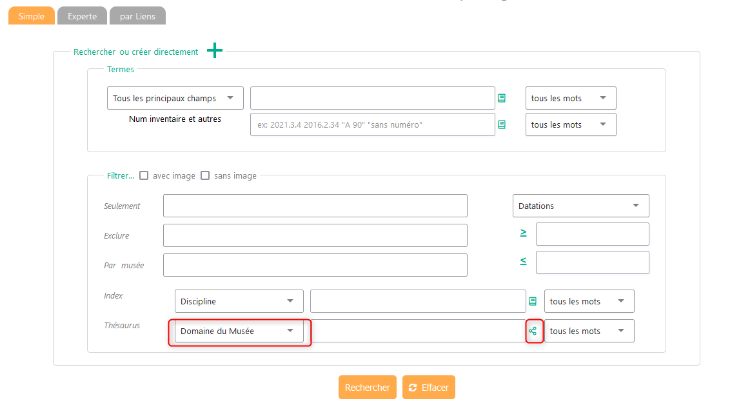741x414 pixels.
Task: Click the green plus create icon
Action: click(214, 51)
